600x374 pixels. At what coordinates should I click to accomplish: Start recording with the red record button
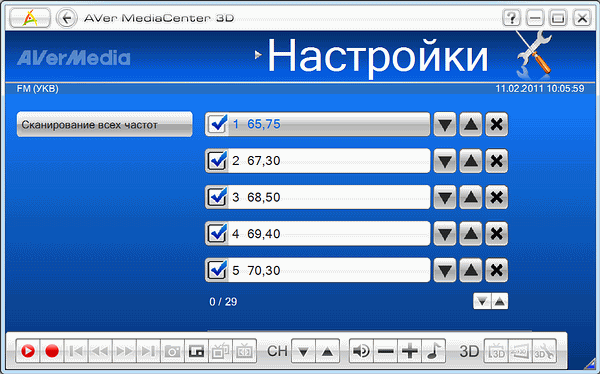[52, 351]
